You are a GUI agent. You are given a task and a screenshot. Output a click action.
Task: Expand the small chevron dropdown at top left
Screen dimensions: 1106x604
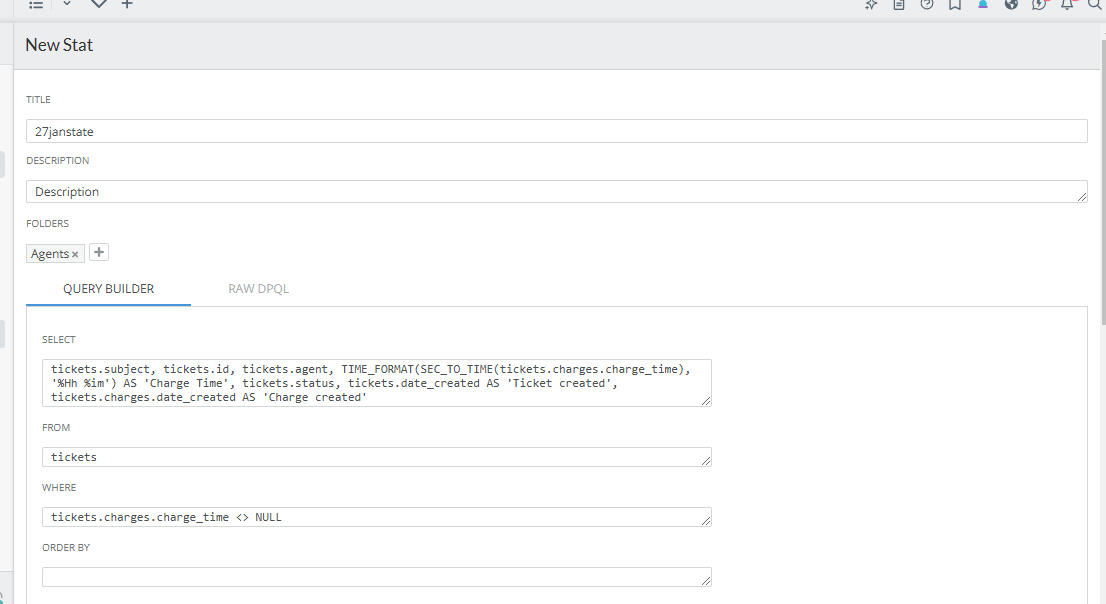click(67, 4)
